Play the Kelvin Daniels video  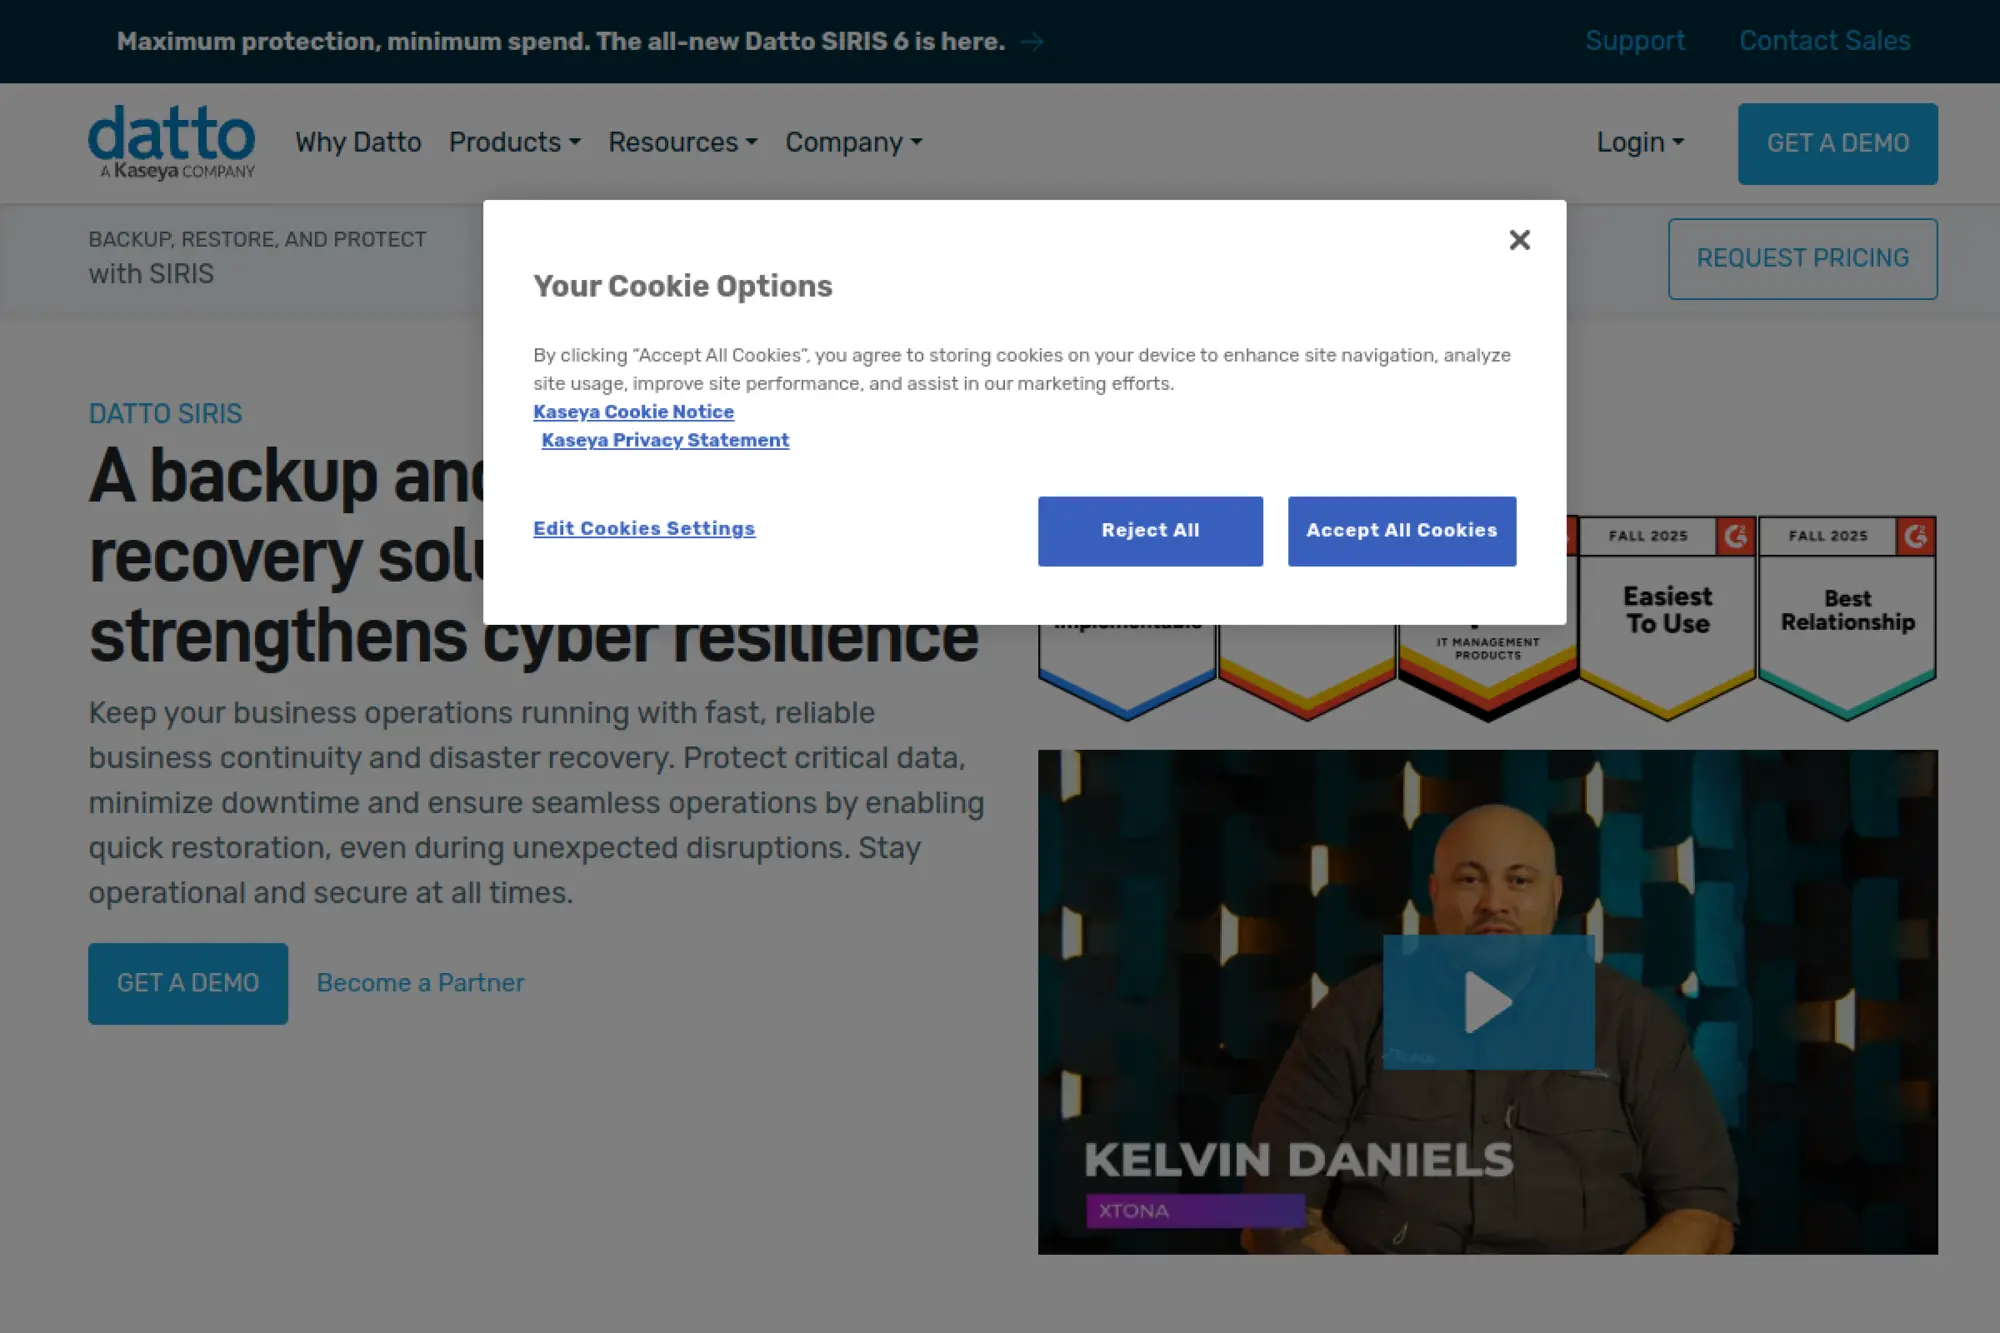(x=1487, y=1001)
